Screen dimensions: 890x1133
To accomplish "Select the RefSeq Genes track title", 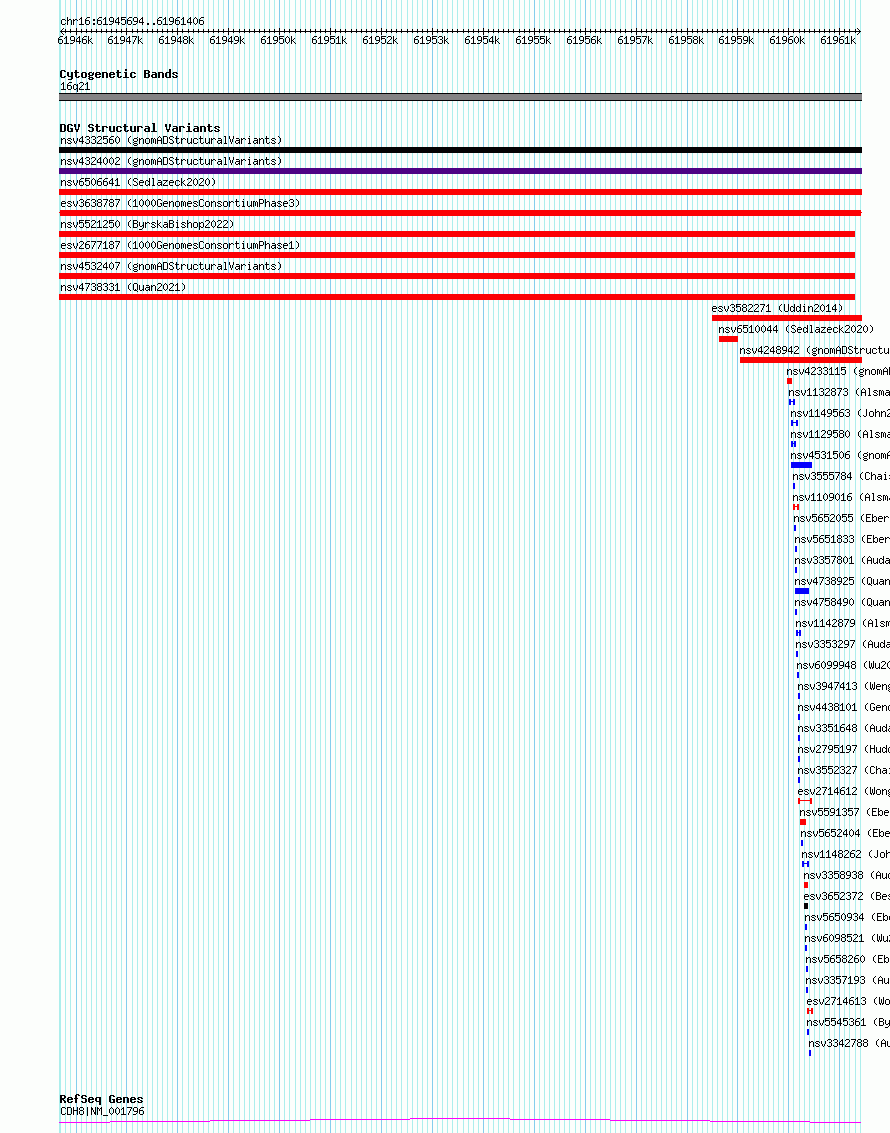I will [101, 1098].
